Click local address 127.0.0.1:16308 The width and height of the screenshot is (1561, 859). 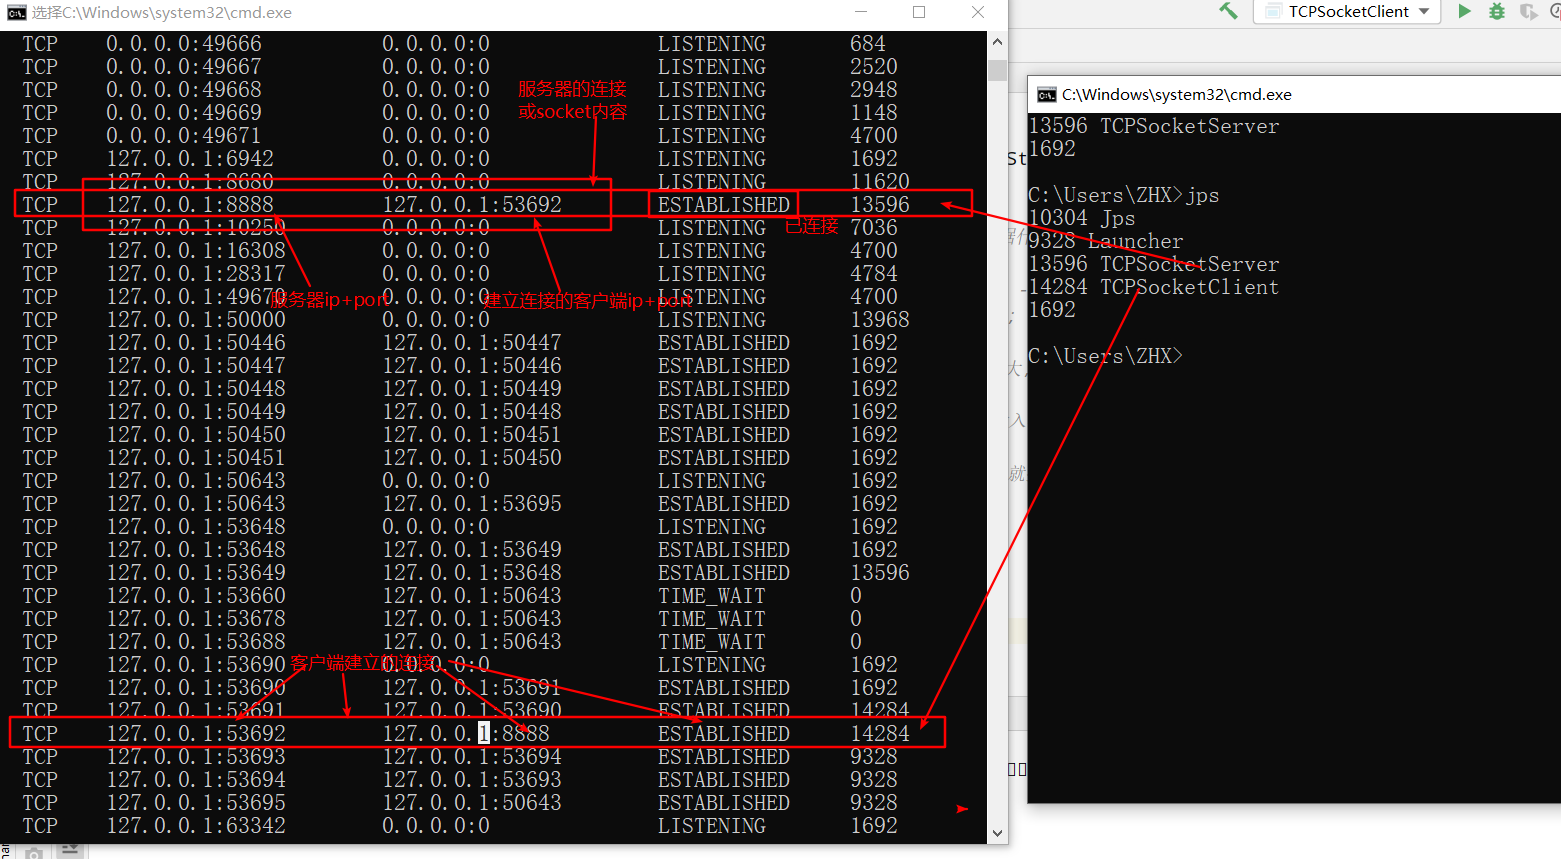click(196, 251)
